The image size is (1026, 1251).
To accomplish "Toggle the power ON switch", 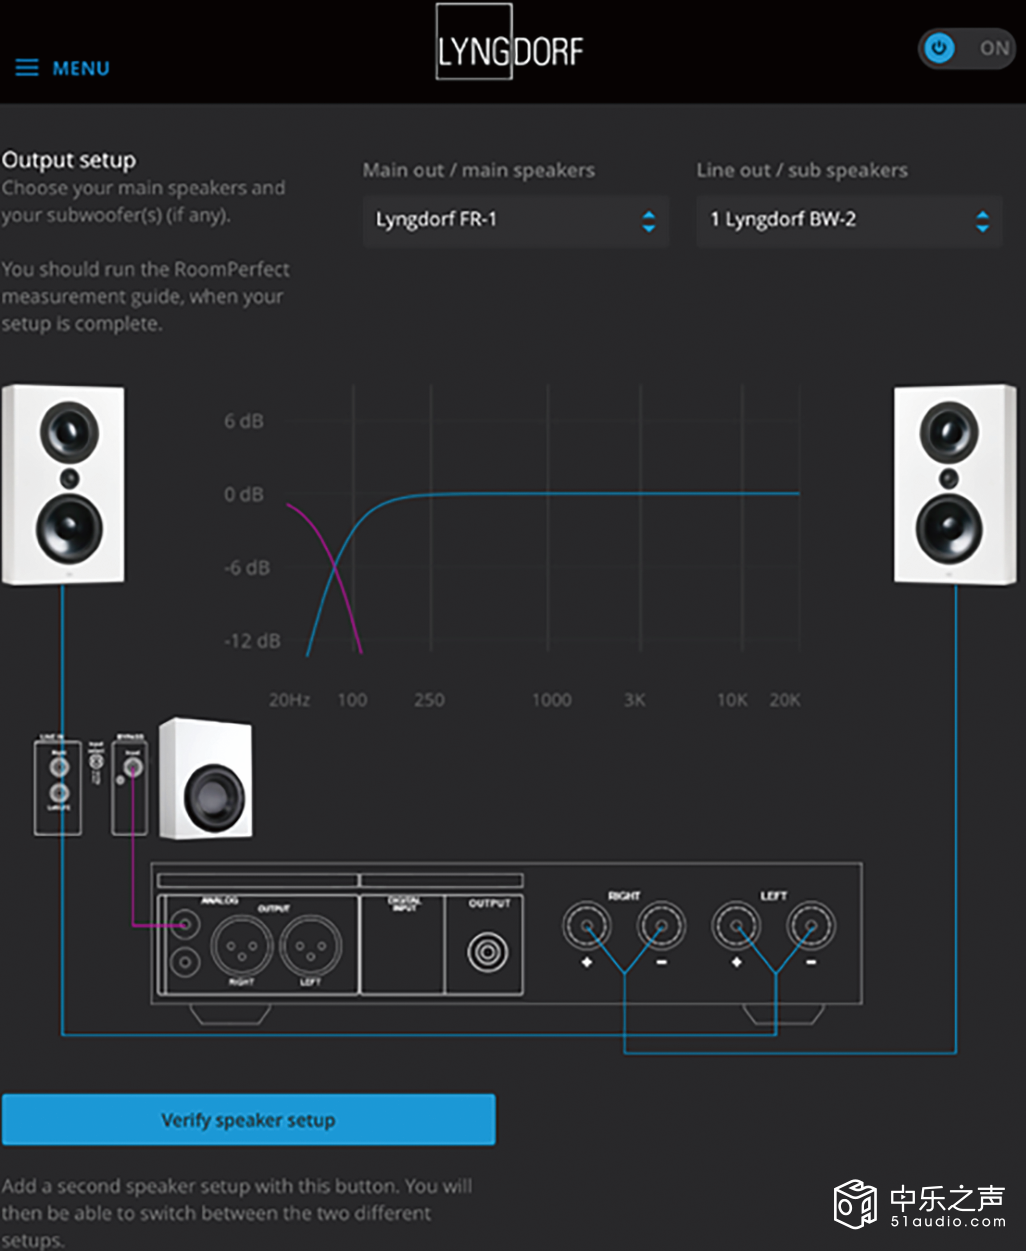I will (x=965, y=48).
